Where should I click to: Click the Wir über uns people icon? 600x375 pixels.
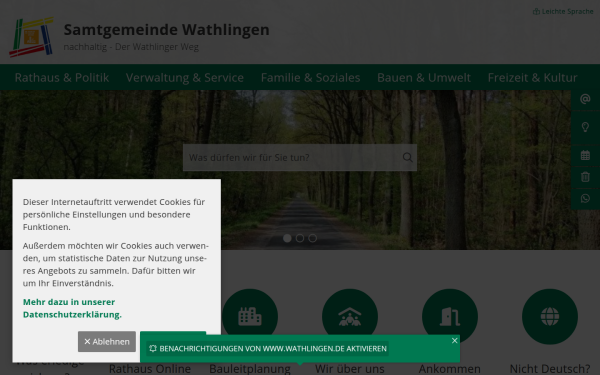point(350,316)
